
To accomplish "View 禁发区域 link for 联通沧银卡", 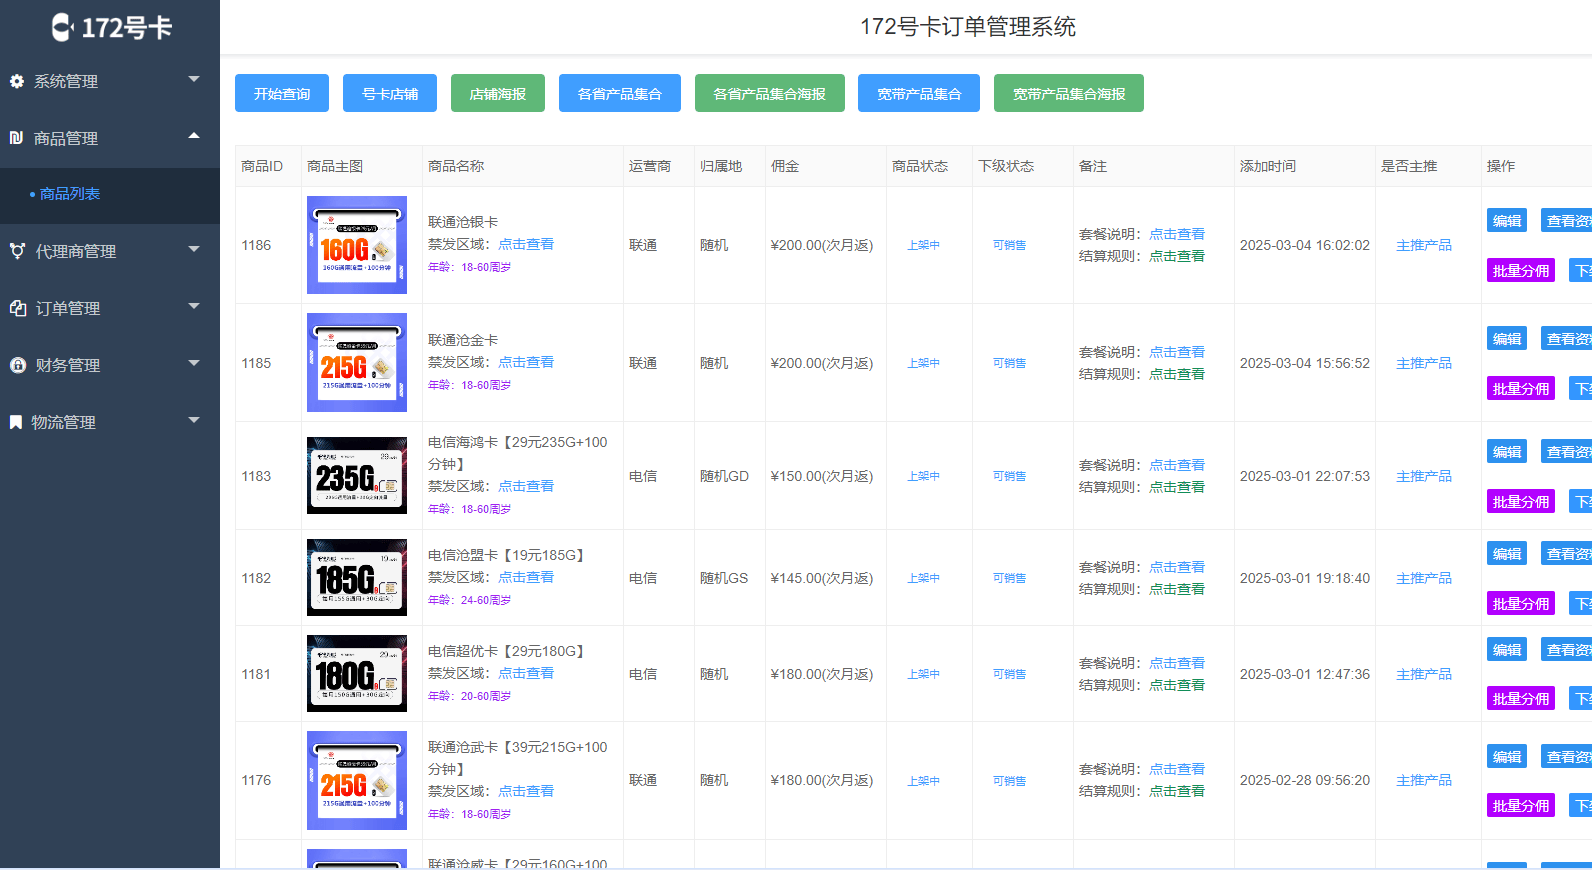I will pos(526,244).
